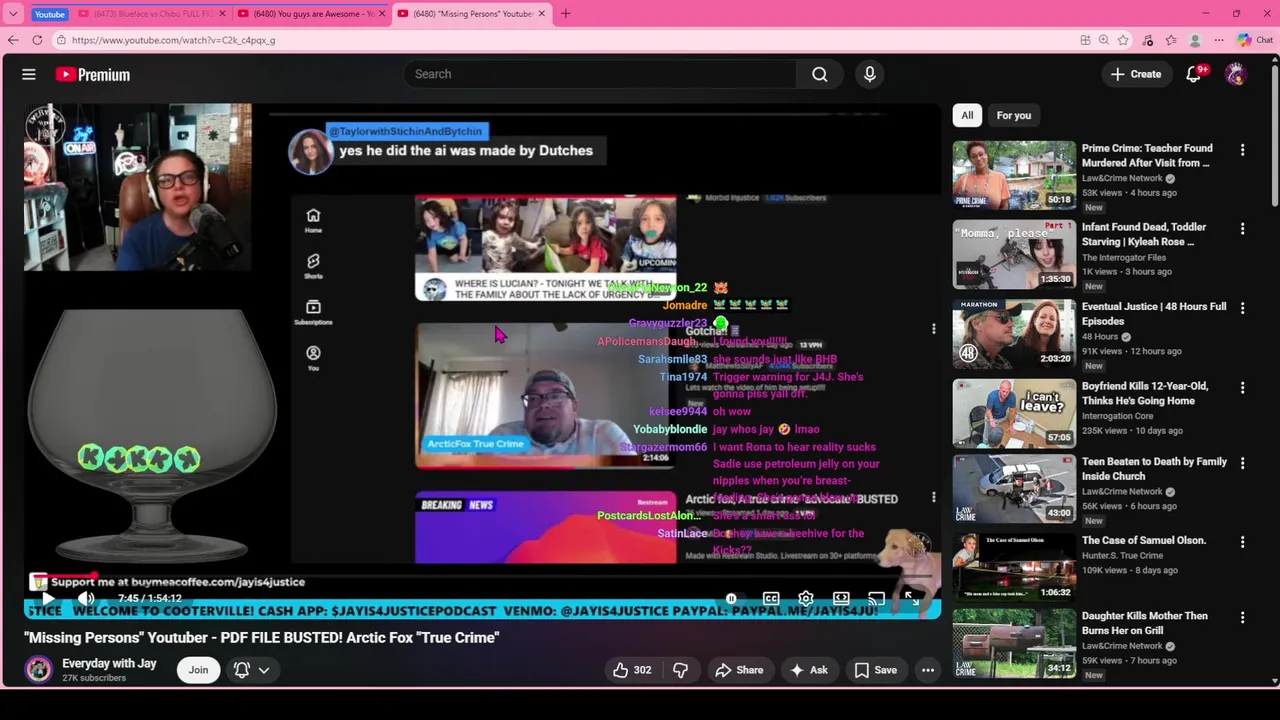Image resolution: width=1280 pixels, height=720 pixels.
Task: Open the YouTube account avatar menu
Action: tap(1236, 74)
